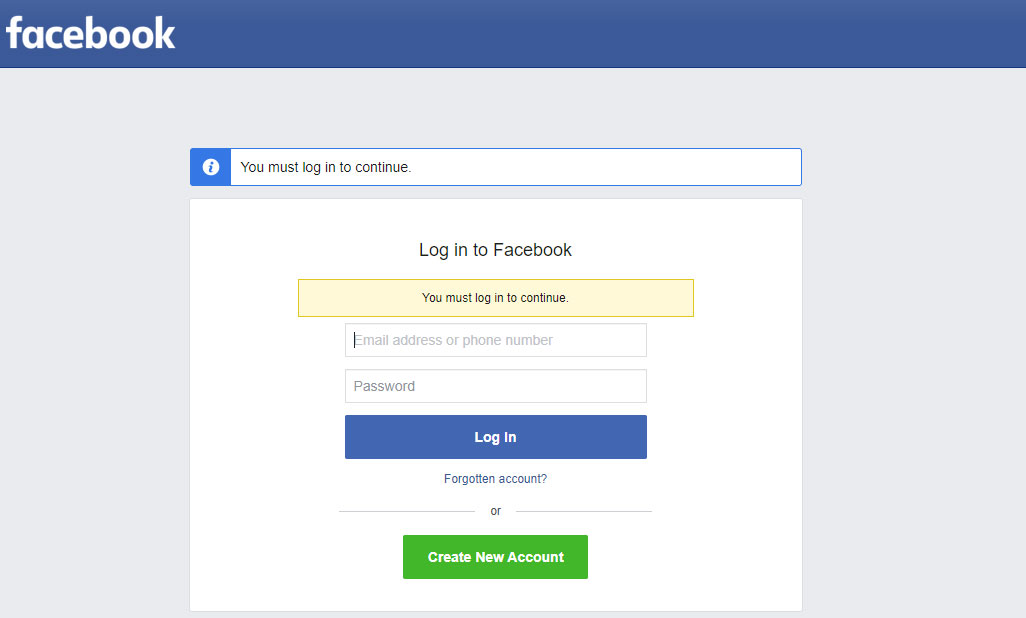Click the white banner's 'You must log in' text

(326, 167)
